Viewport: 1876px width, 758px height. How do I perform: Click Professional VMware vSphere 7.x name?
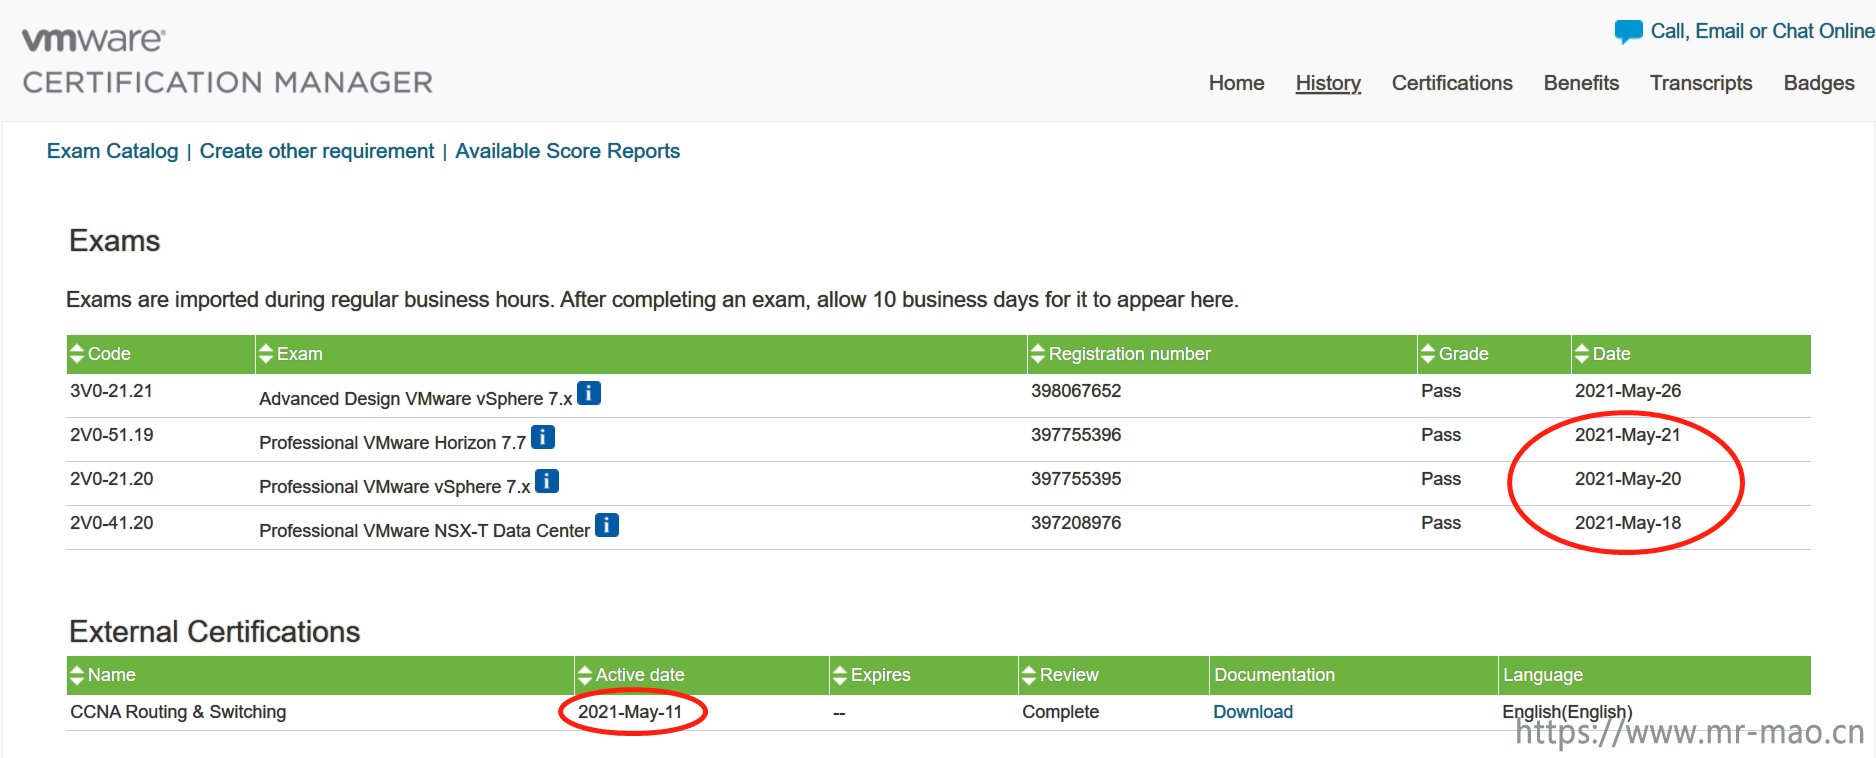[x=394, y=487]
